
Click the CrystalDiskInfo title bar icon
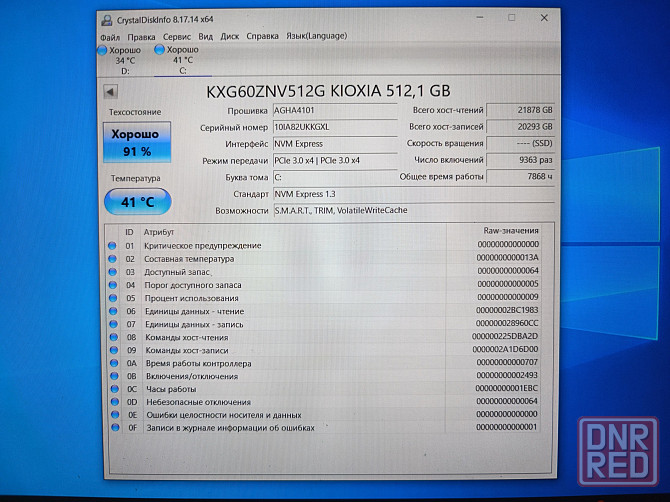coord(107,20)
